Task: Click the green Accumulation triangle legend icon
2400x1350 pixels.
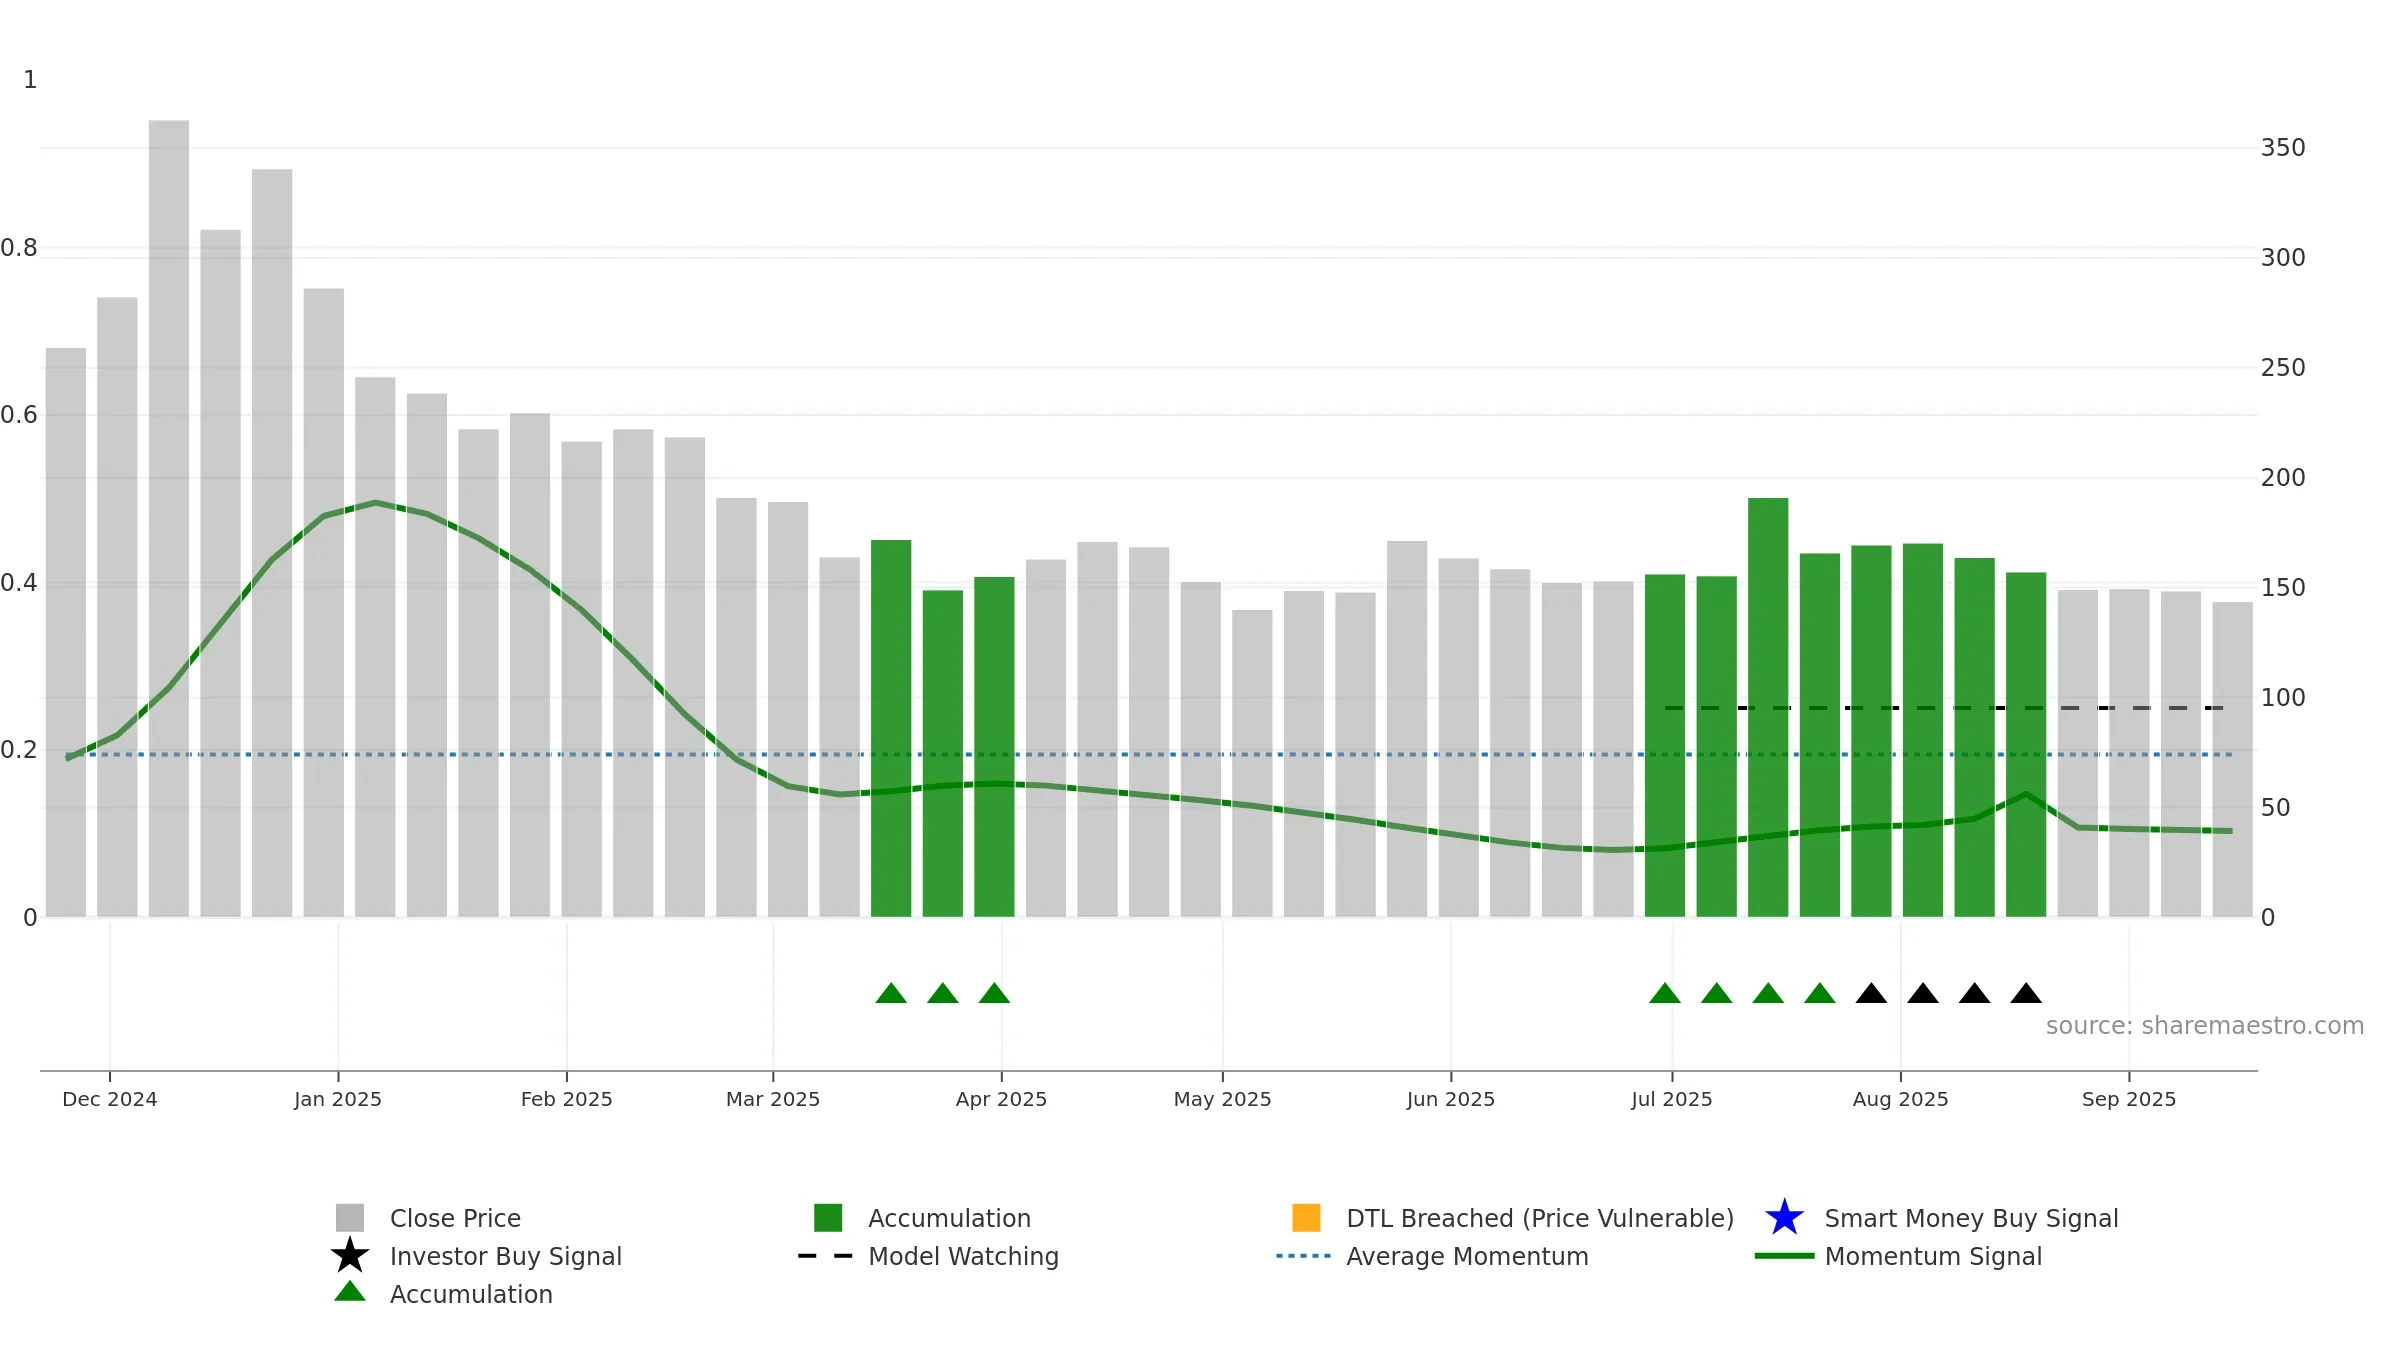Action: 350,1292
